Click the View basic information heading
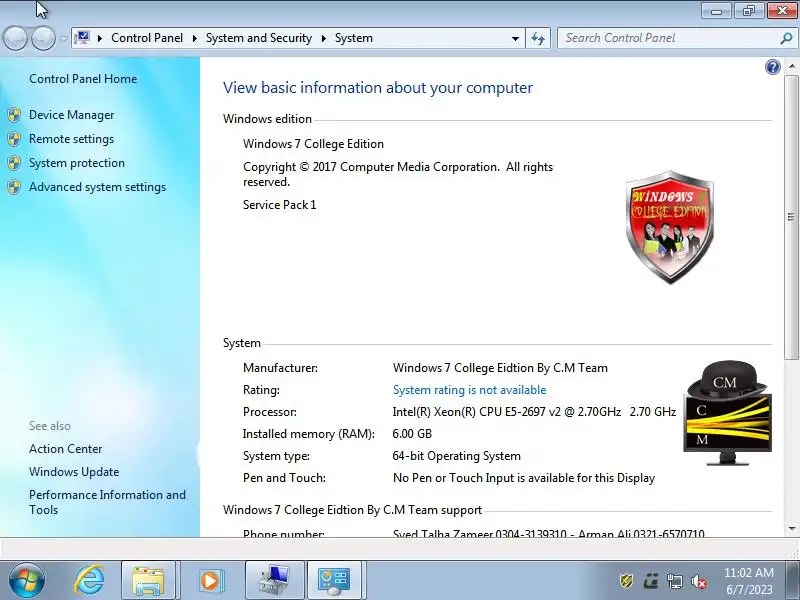Screen dimensions: 800x600 (378, 88)
